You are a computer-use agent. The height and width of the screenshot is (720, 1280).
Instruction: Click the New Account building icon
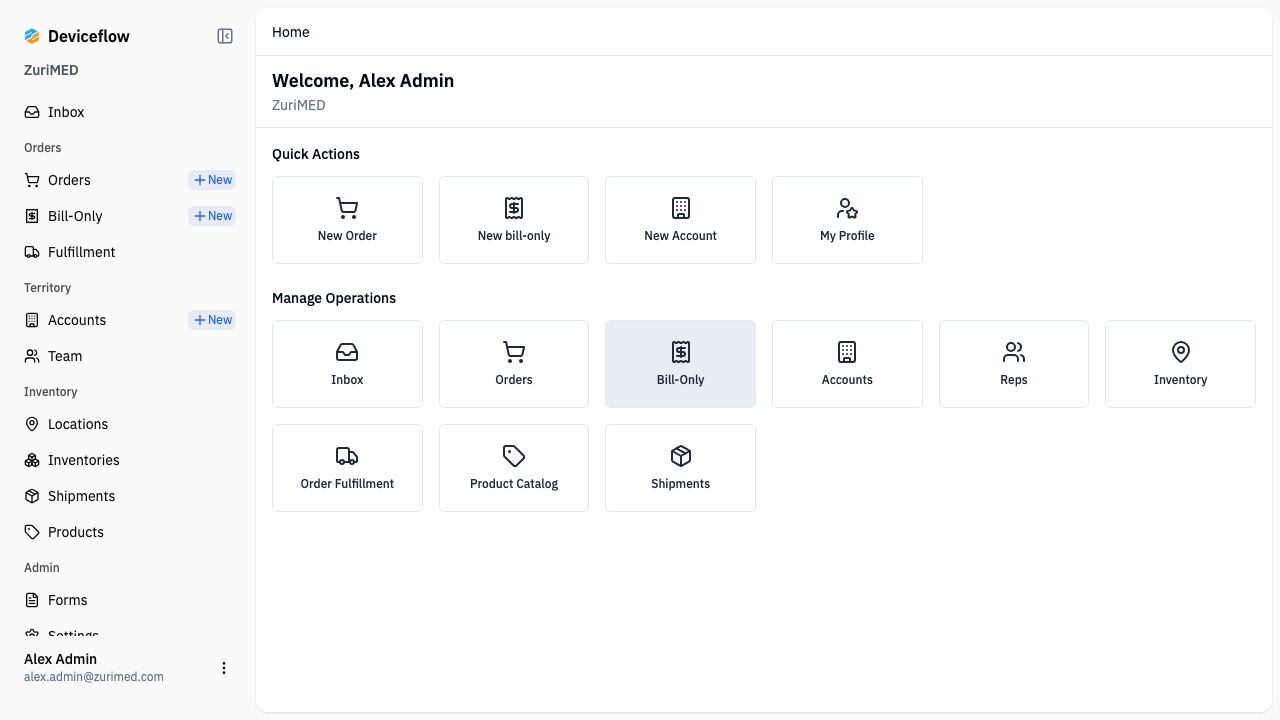coord(680,207)
